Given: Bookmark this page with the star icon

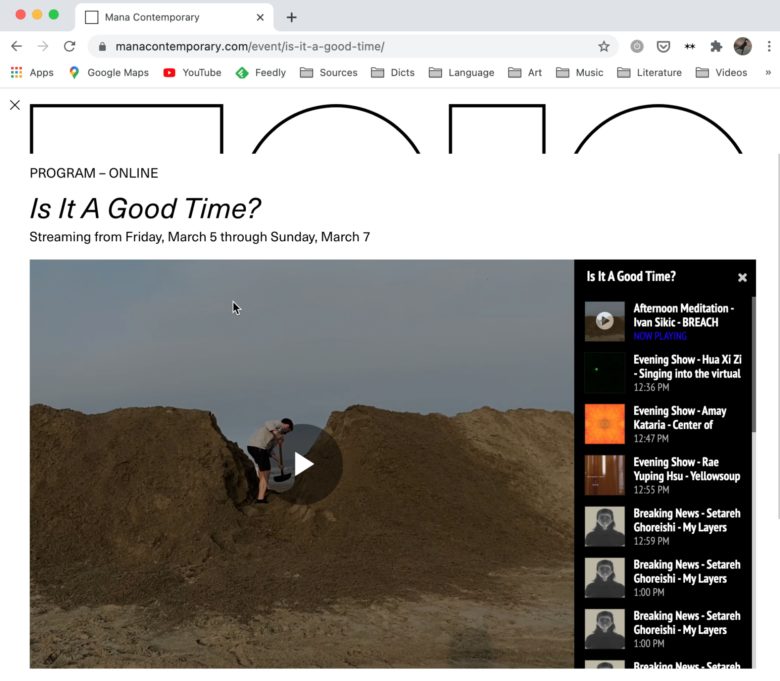Looking at the screenshot, I should pos(604,46).
